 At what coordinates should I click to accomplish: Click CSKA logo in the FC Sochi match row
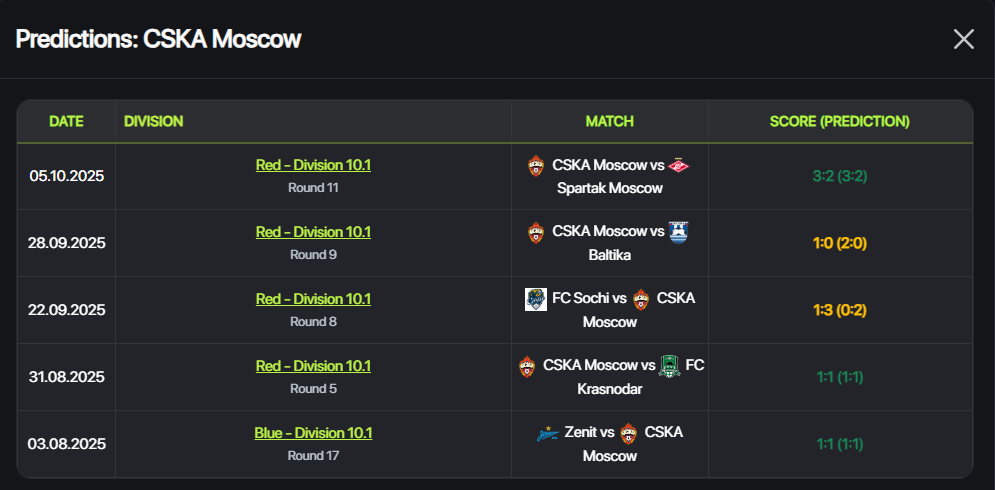tap(641, 299)
